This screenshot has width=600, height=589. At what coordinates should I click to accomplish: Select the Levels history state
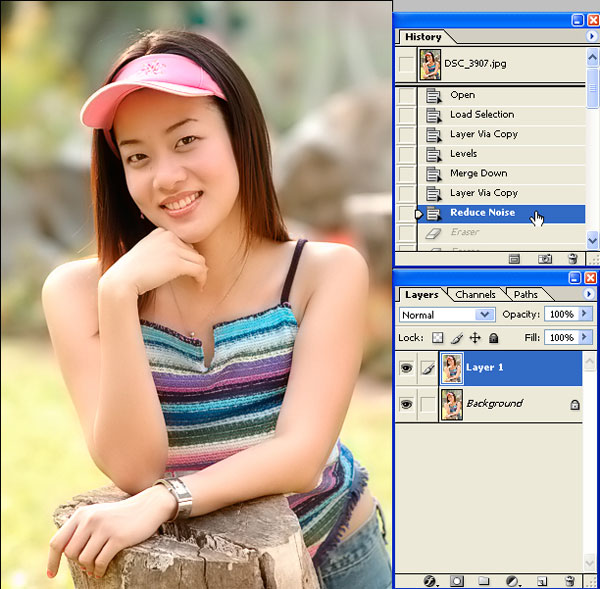(x=501, y=154)
